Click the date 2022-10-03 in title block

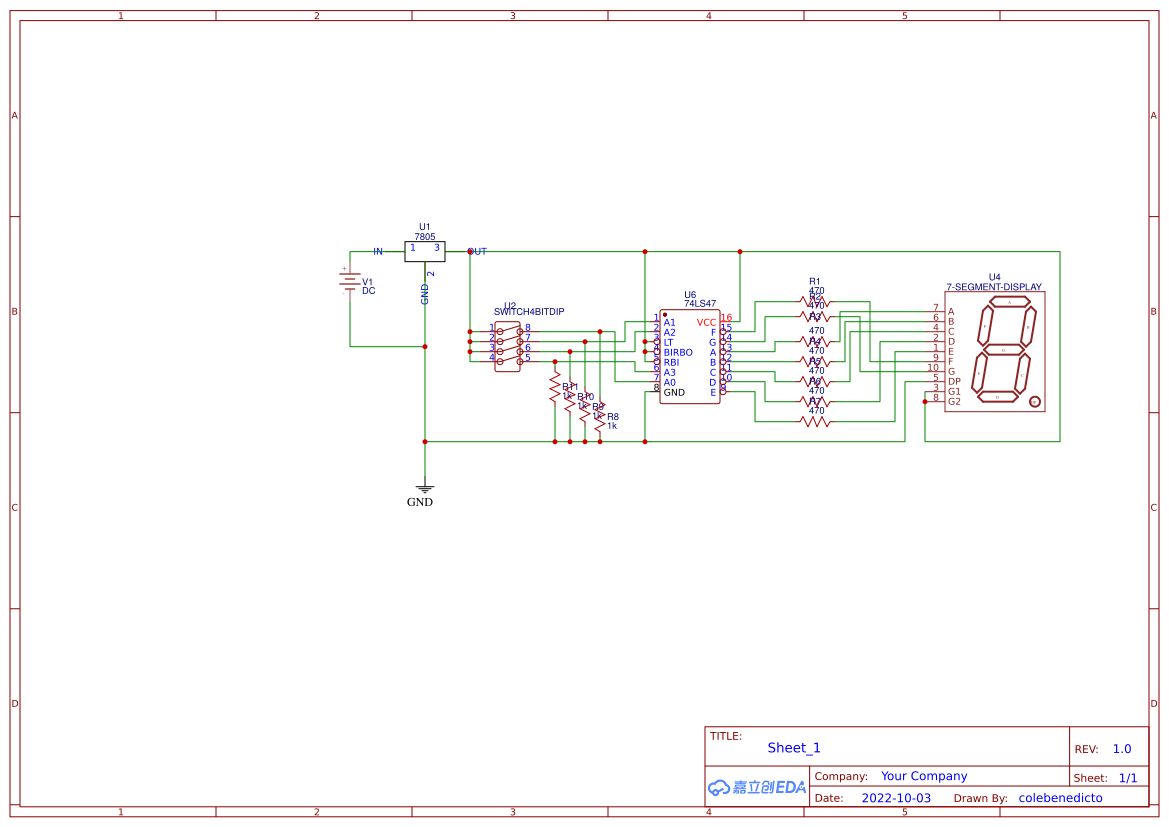[896, 797]
